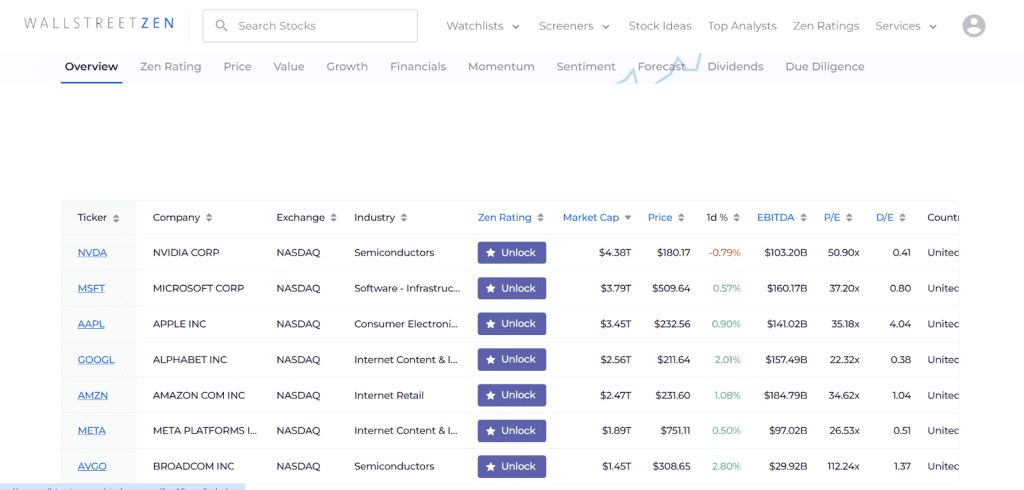Open the AAPL ticker link
1024x490 pixels.
91,324
